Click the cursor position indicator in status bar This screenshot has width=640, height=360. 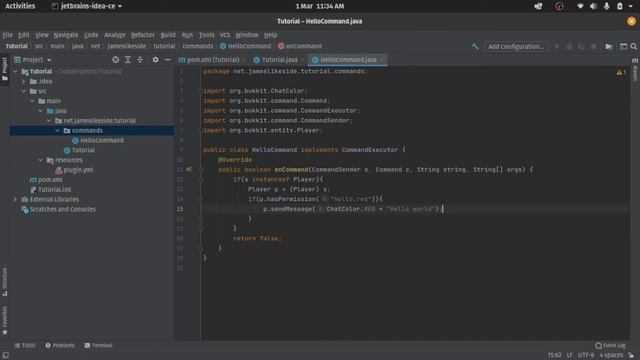(554, 355)
